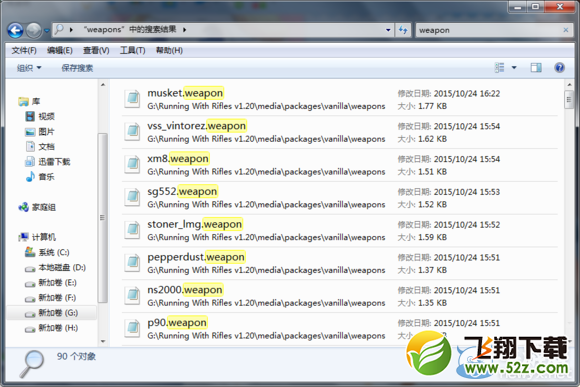Click the 保存搜索 save search button
The height and width of the screenshot is (387, 580).
[77, 68]
